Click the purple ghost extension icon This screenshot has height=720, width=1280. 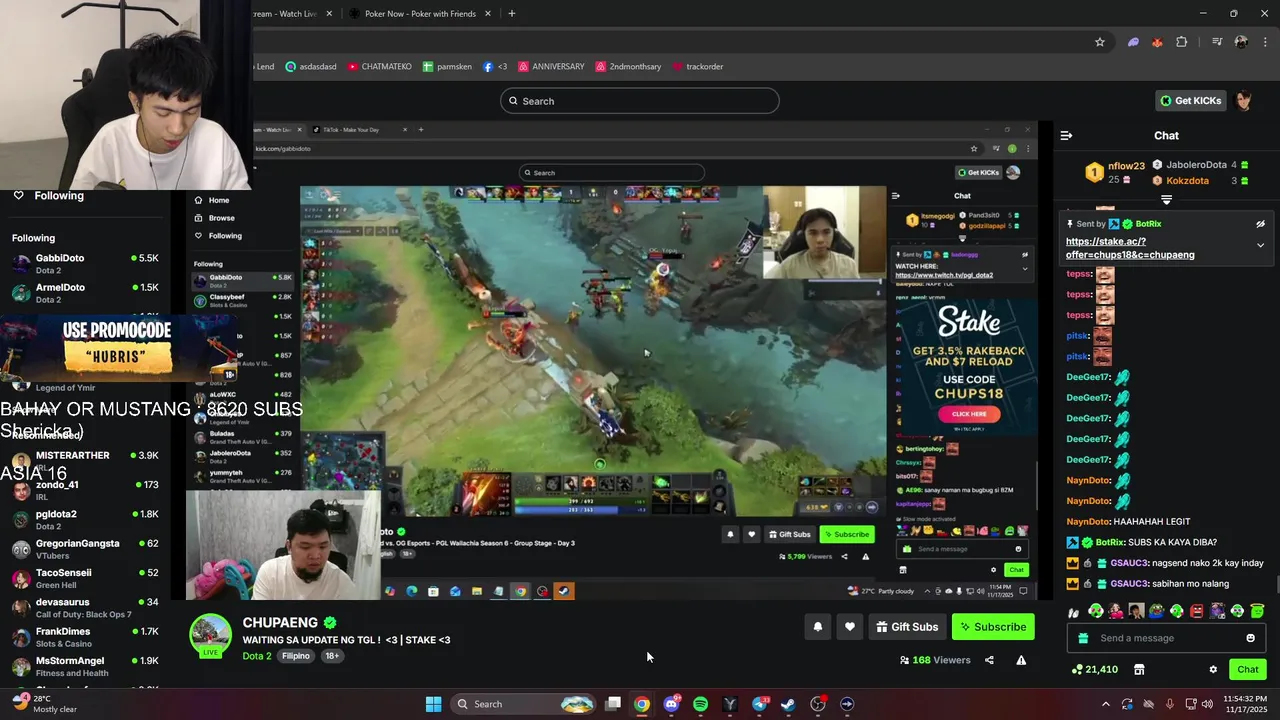pyautogui.click(x=1133, y=42)
